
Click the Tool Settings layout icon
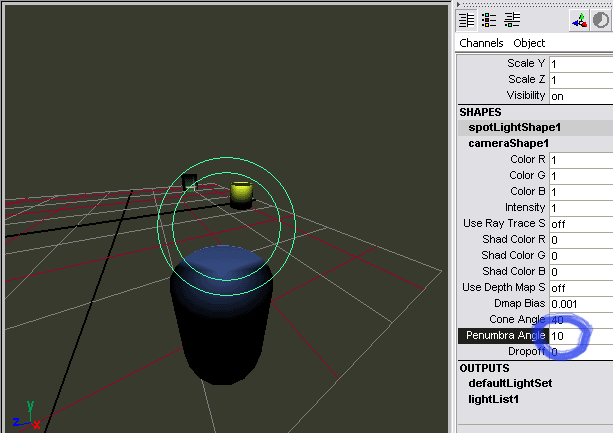[x=512, y=20]
